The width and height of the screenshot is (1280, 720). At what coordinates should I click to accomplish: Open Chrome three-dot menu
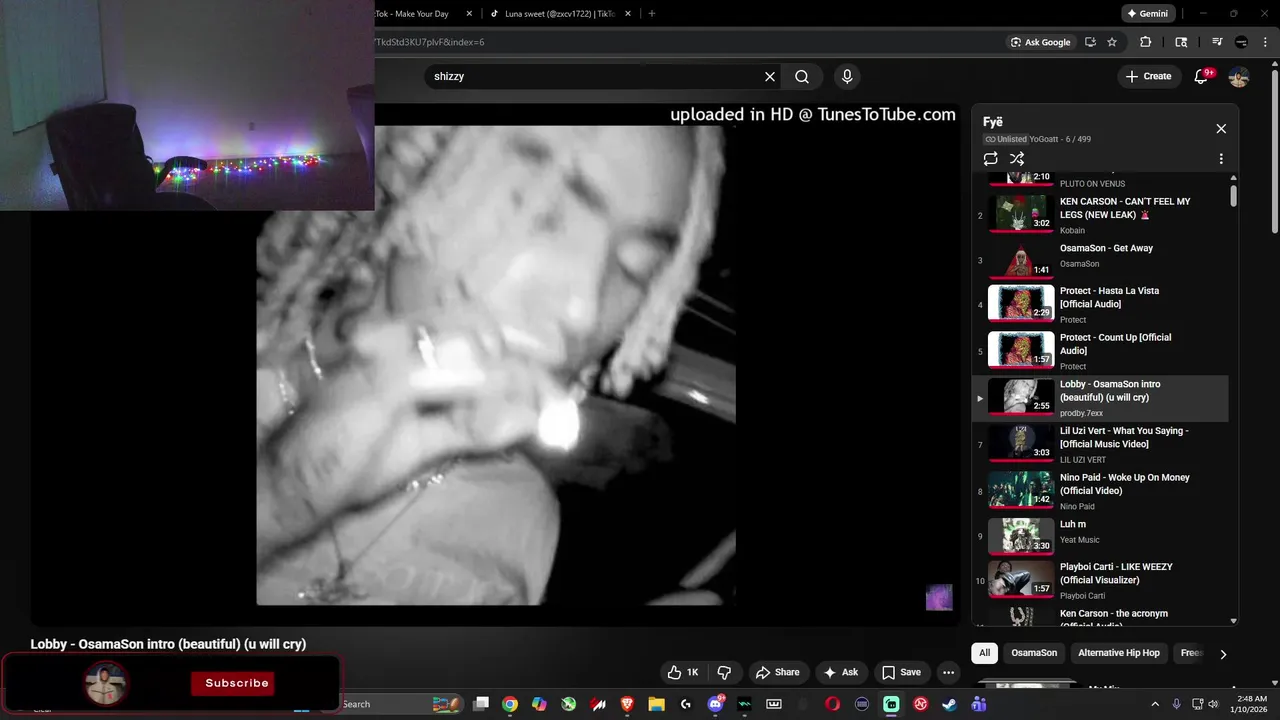tap(1266, 42)
